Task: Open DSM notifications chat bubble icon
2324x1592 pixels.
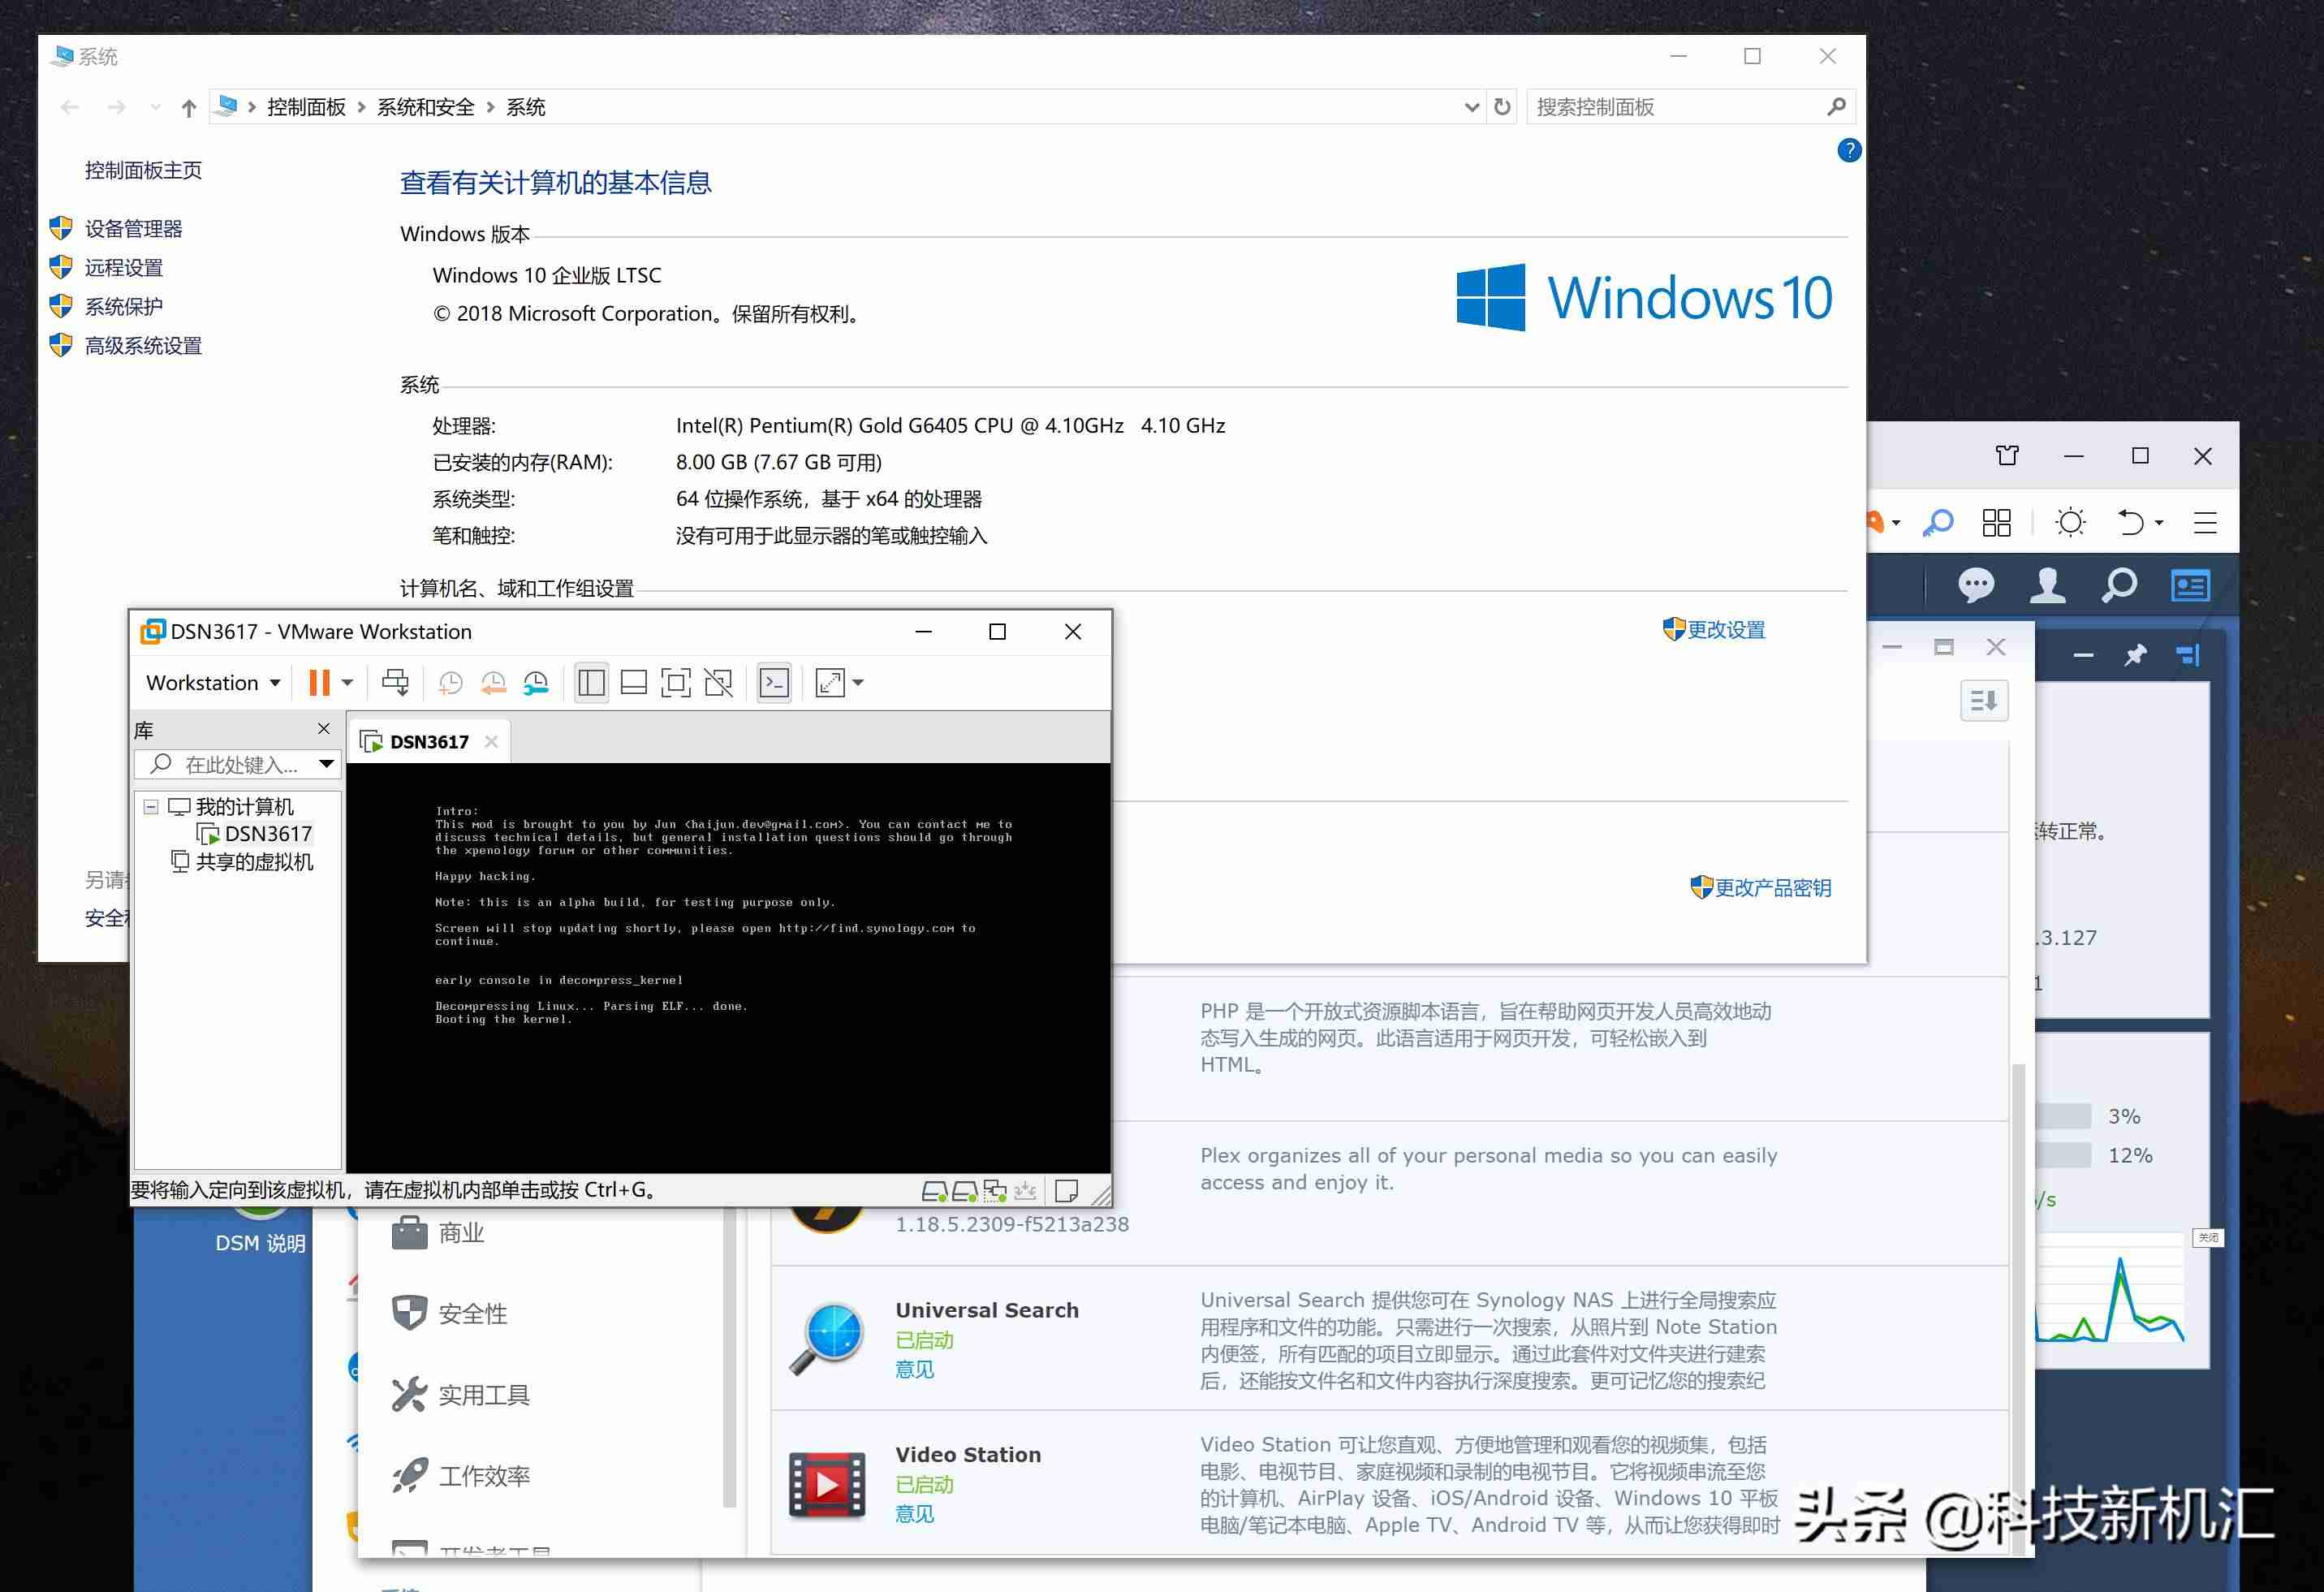Action: (1976, 586)
